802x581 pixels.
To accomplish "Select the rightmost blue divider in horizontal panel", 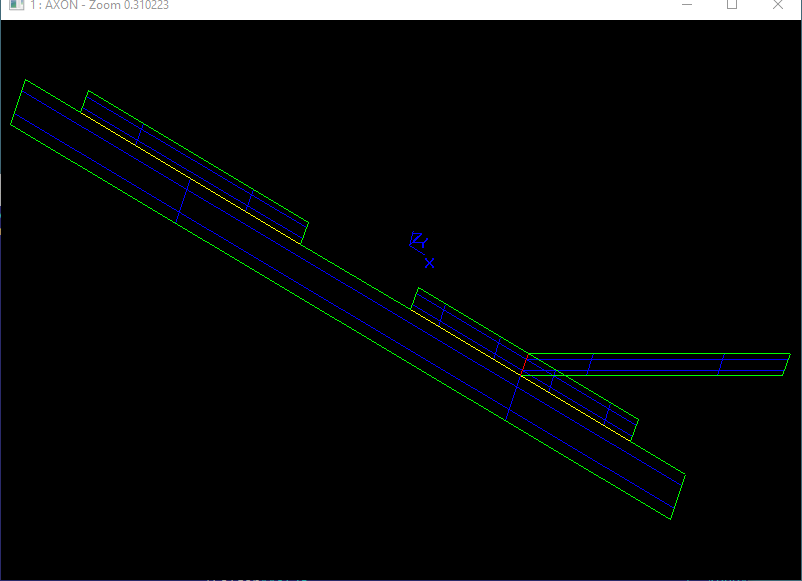I will point(720,364).
